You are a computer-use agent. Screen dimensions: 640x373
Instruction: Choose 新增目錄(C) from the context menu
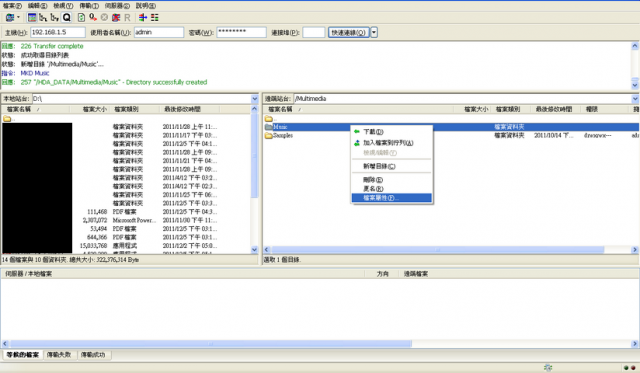391,166
